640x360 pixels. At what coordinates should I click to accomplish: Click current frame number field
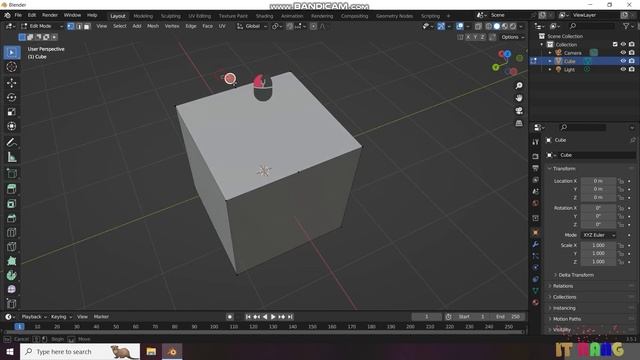tap(427, 317)
